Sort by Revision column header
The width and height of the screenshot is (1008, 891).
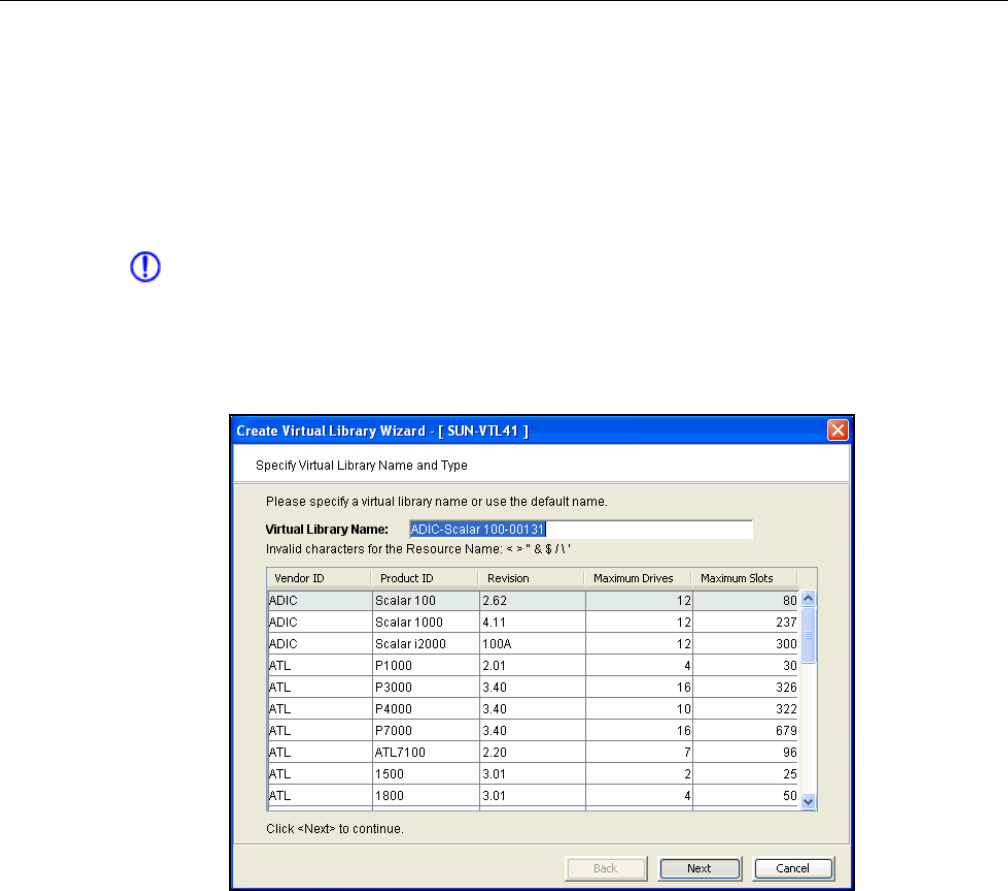point(531,578)
